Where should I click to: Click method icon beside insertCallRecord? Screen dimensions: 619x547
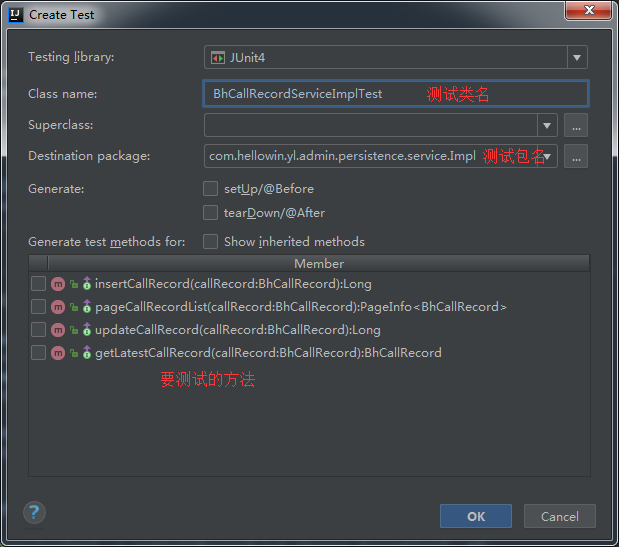[58, 284]
